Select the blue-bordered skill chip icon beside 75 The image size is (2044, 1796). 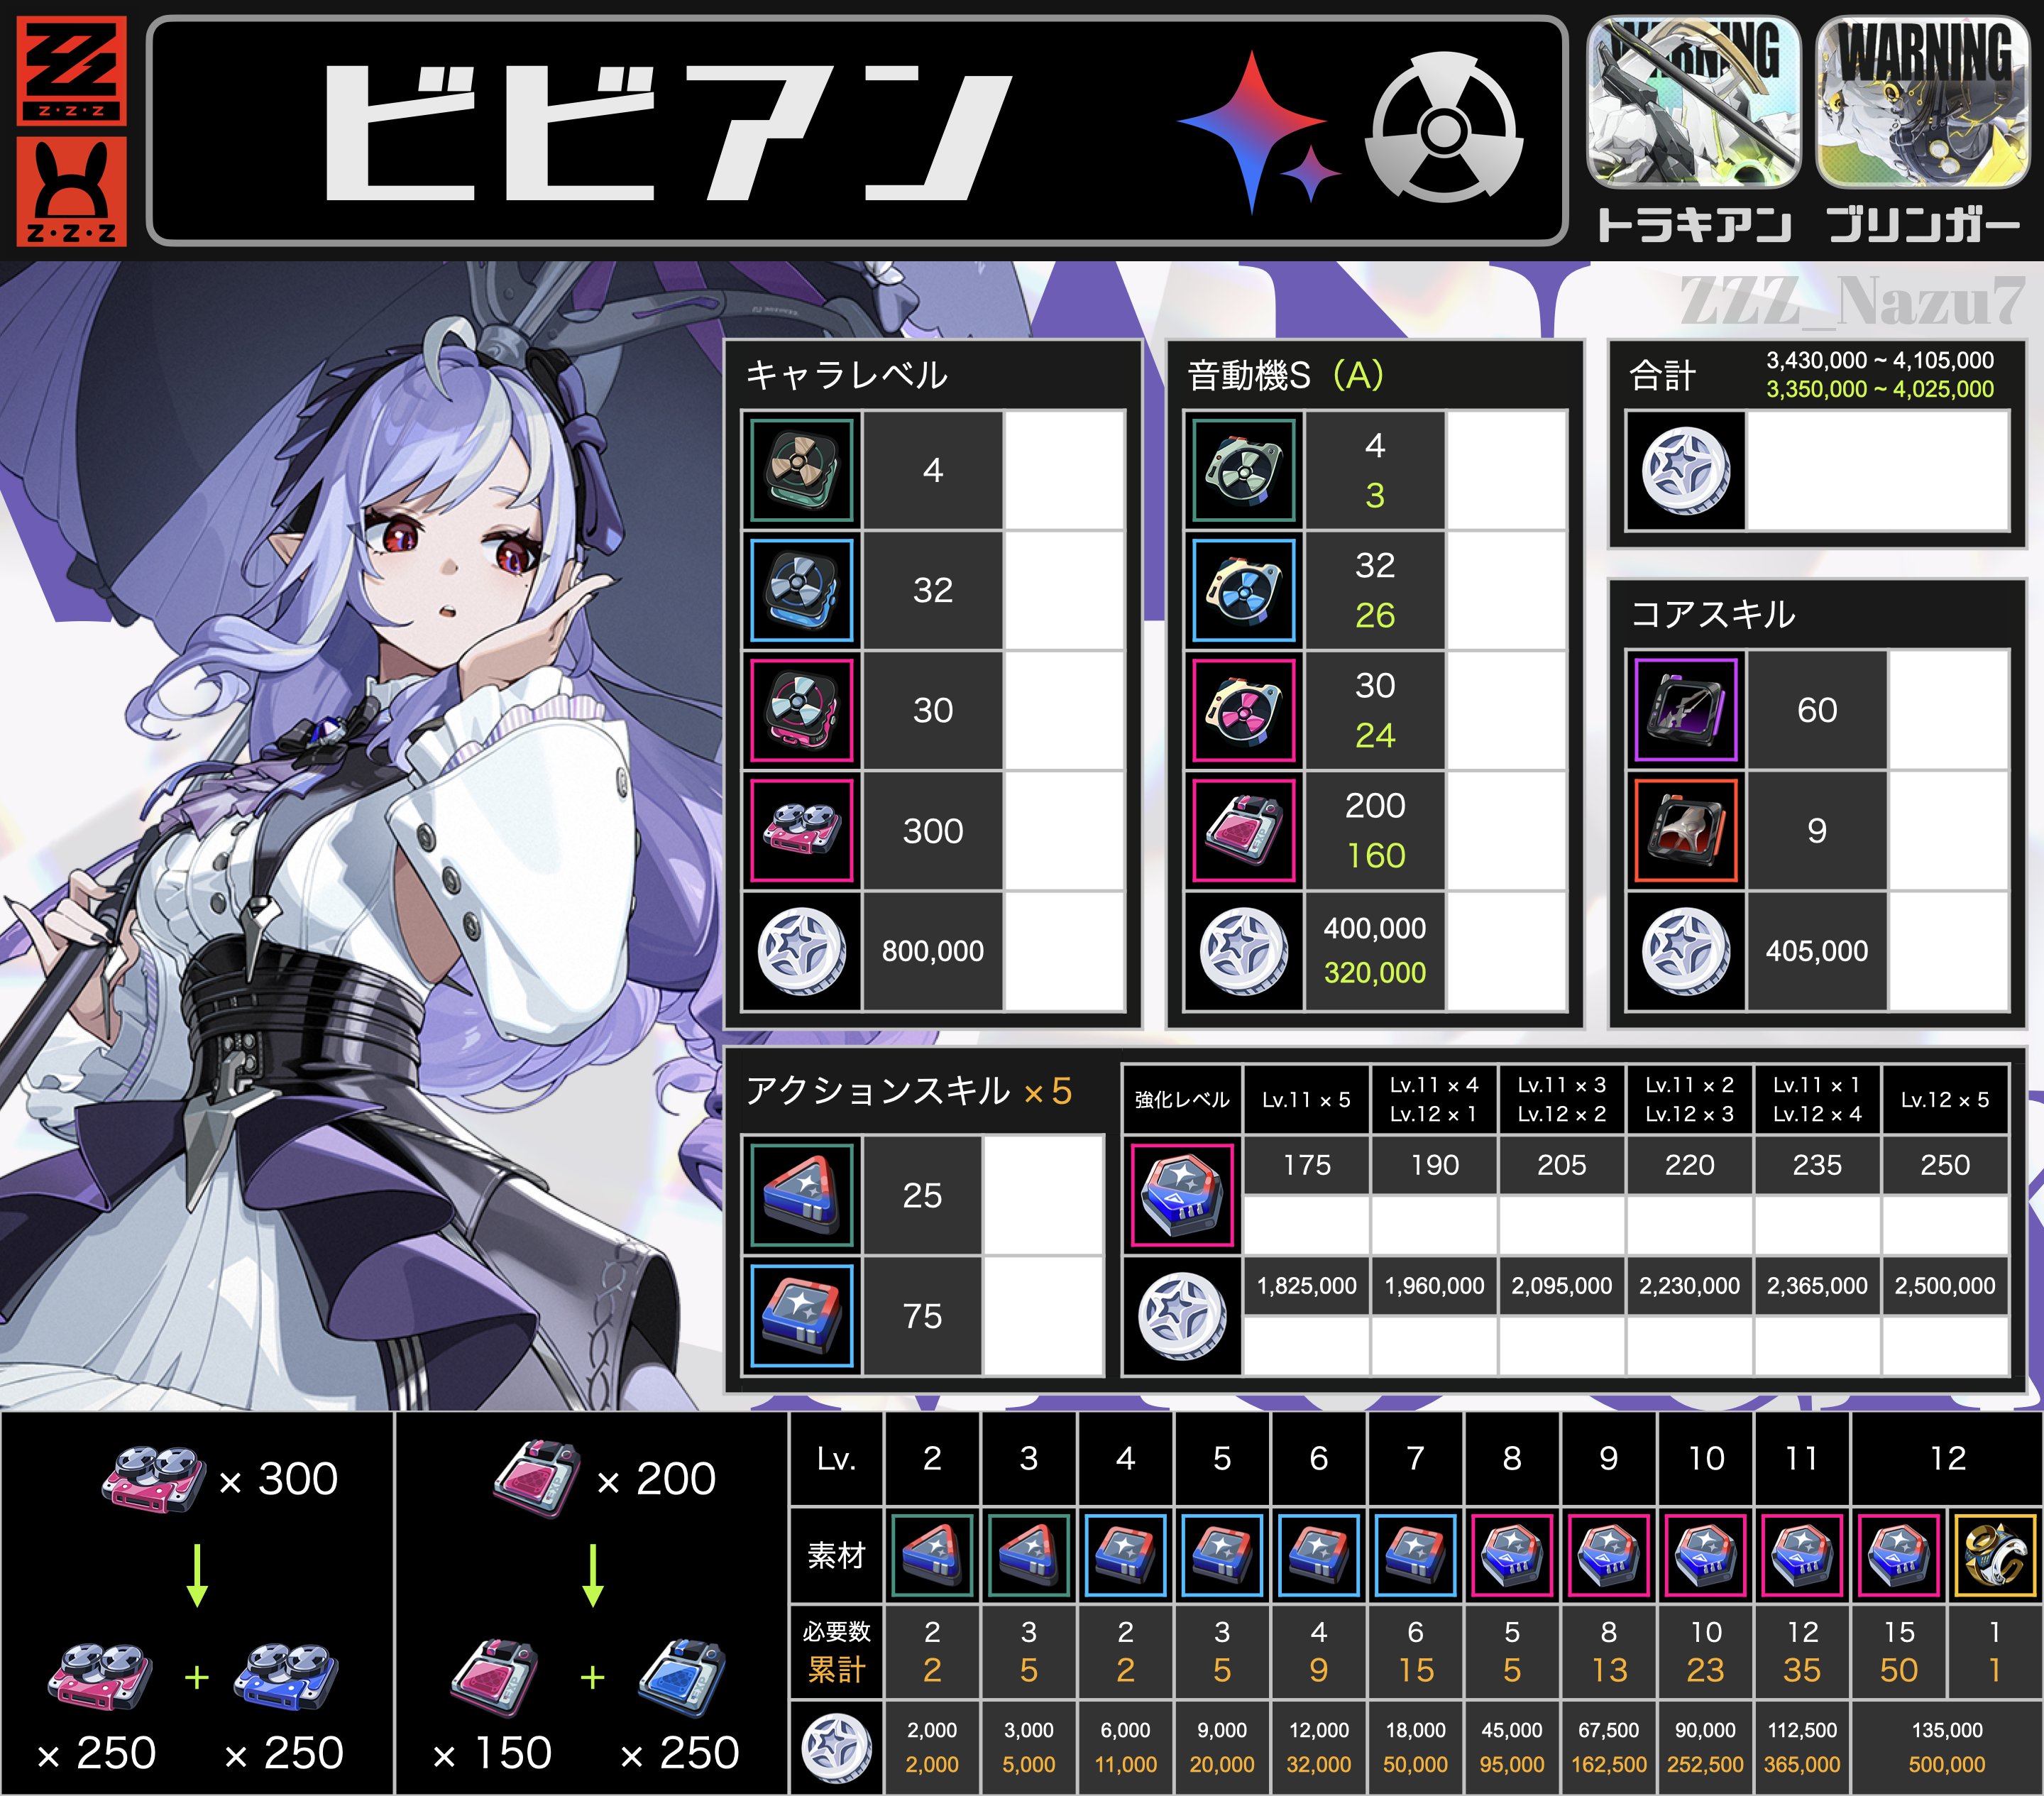pos(801,1315)
